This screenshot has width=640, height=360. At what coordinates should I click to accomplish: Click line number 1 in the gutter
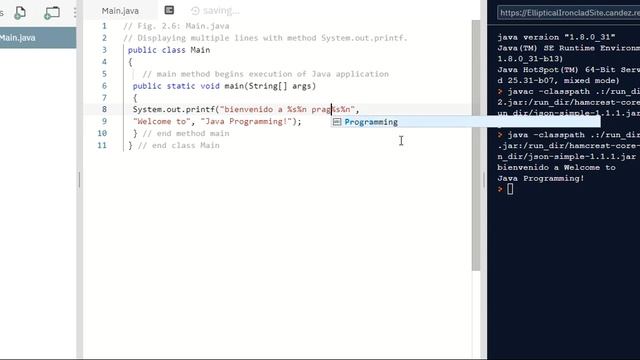[x=104, y=26]
